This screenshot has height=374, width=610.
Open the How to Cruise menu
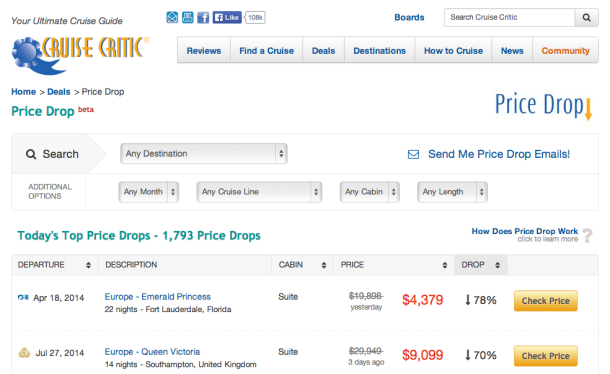coord(453,51)
